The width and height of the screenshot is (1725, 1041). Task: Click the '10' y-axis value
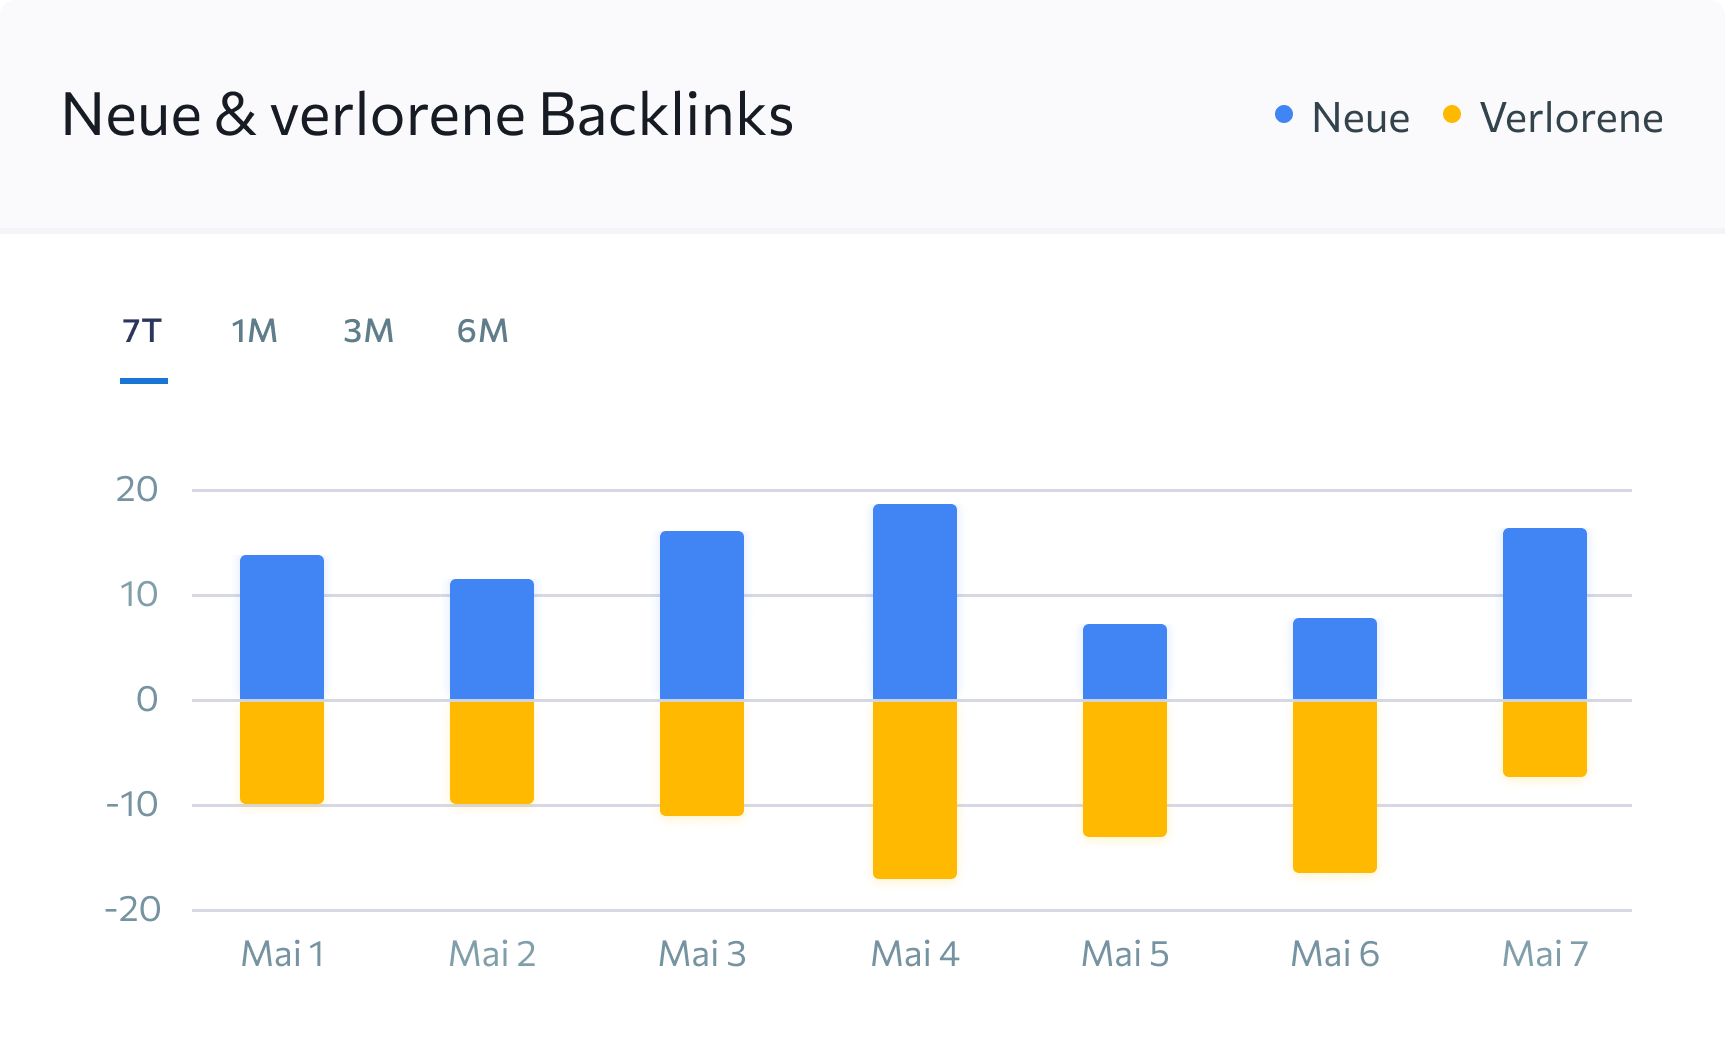tap(139, 595)
